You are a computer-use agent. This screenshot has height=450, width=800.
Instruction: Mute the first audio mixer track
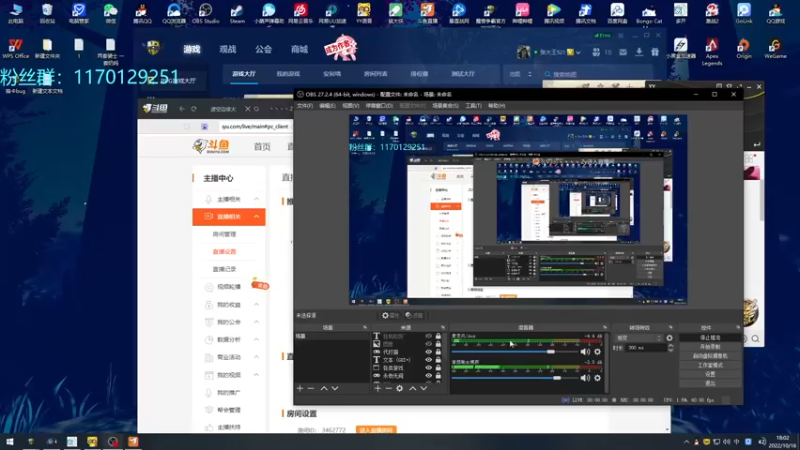[585, 352]
